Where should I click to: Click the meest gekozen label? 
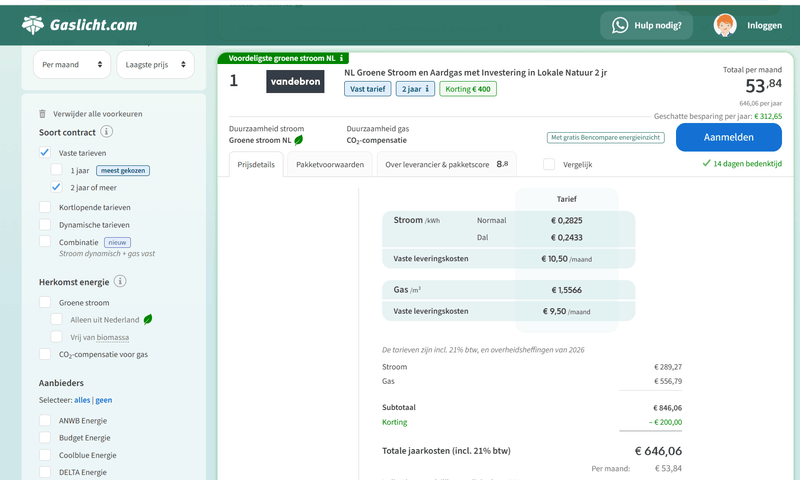[123, 170]
